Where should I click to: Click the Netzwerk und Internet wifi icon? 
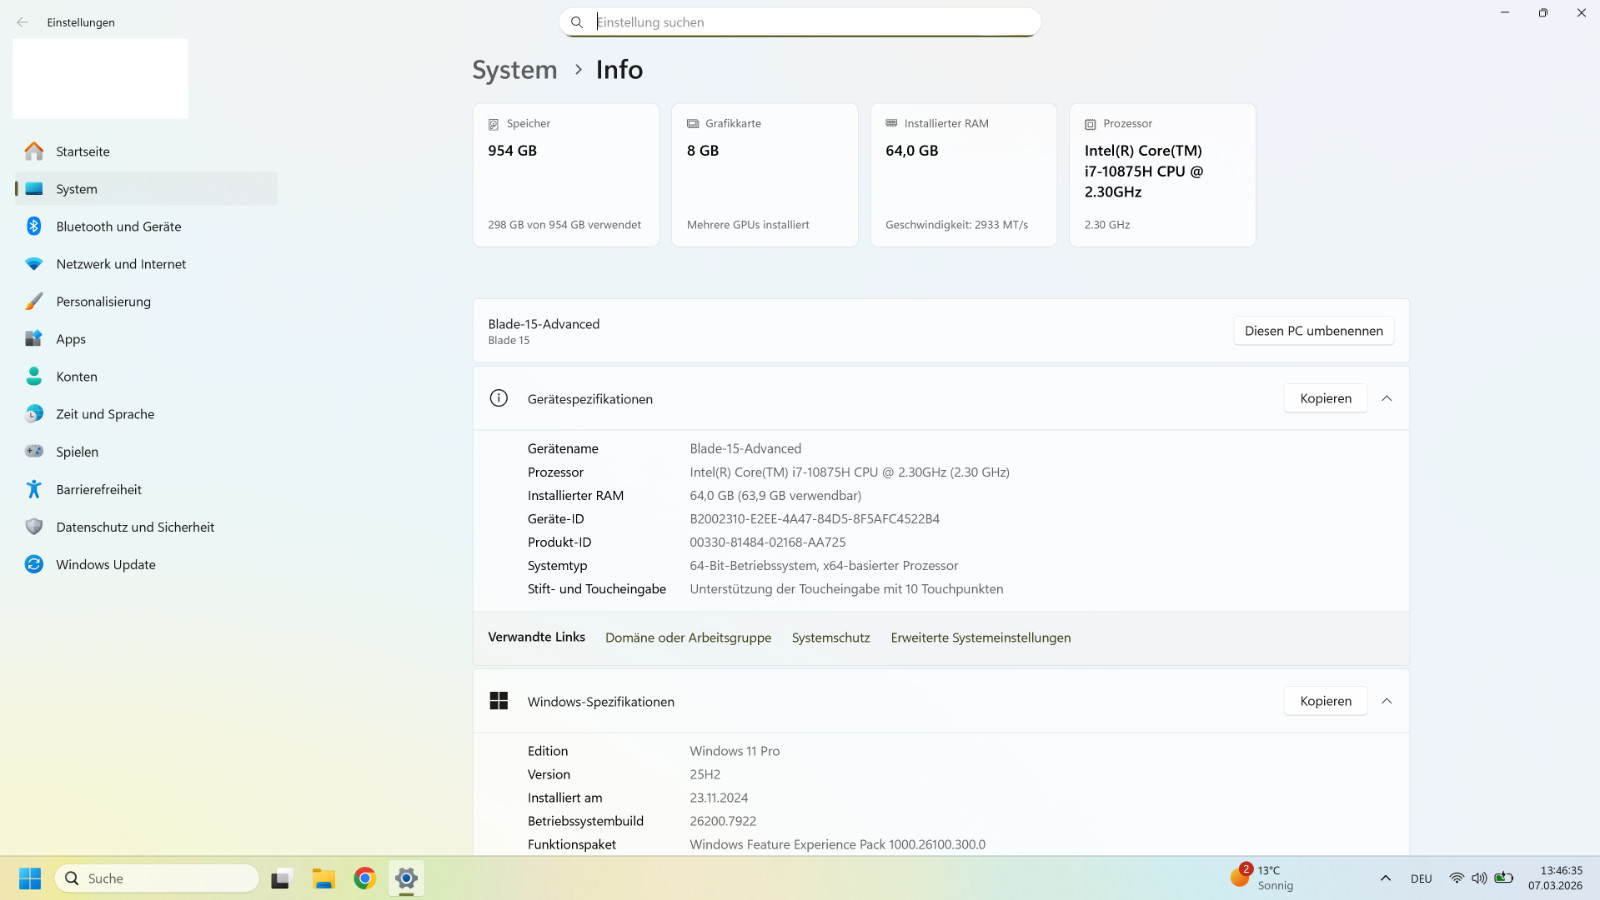[34, 264]
